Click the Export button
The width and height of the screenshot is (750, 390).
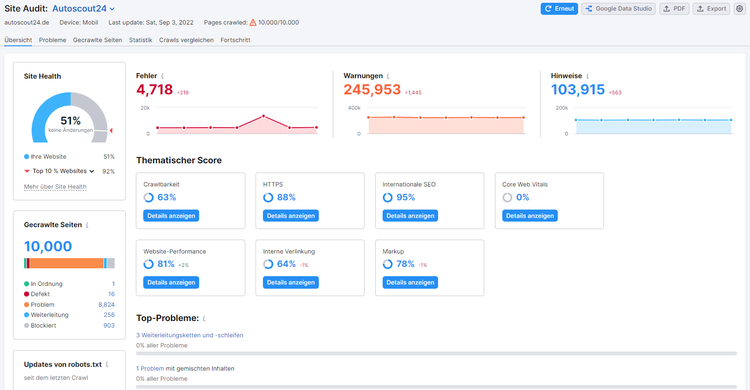click(711, 9)
